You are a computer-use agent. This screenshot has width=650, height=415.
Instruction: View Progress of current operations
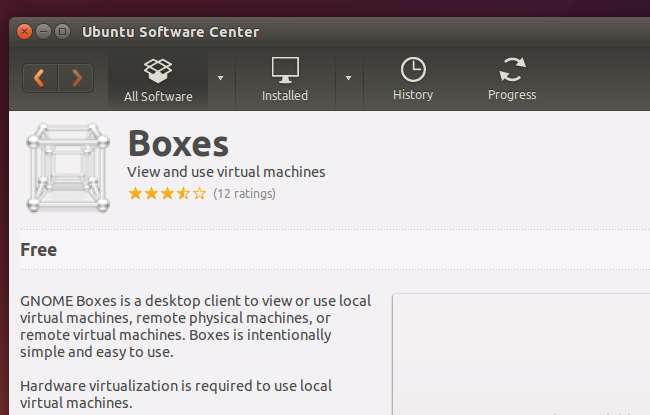(x=512, y=78)
